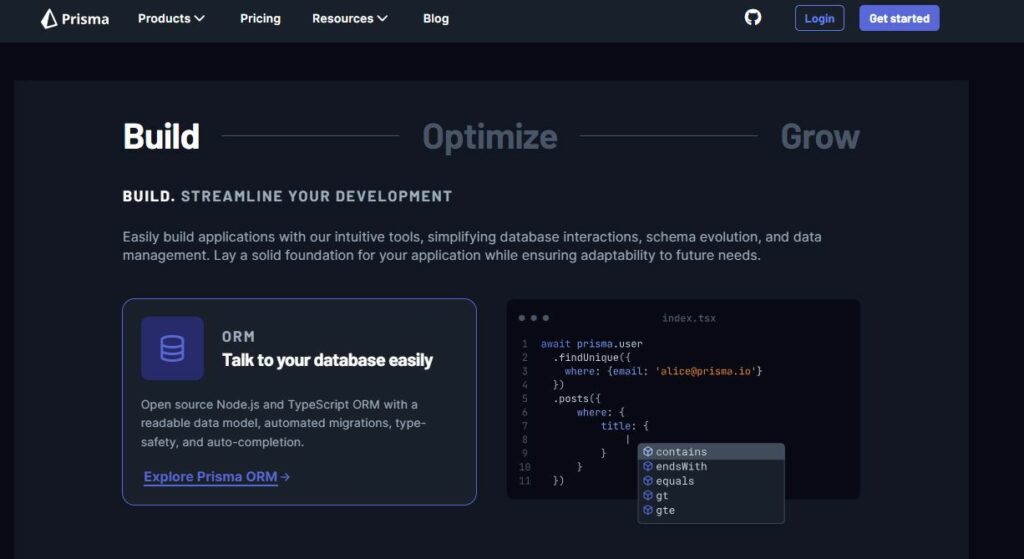Image resolution: width=1024 pixels, height=559 pixels.
Task: Click the 'alice@prisma.io' string in the code
Action: 706,371
